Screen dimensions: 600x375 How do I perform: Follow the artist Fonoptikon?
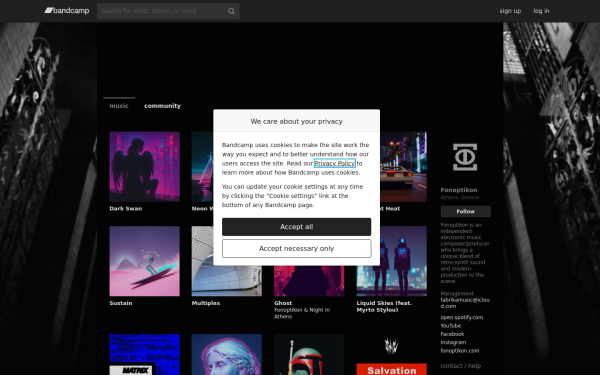click(465, 211)
